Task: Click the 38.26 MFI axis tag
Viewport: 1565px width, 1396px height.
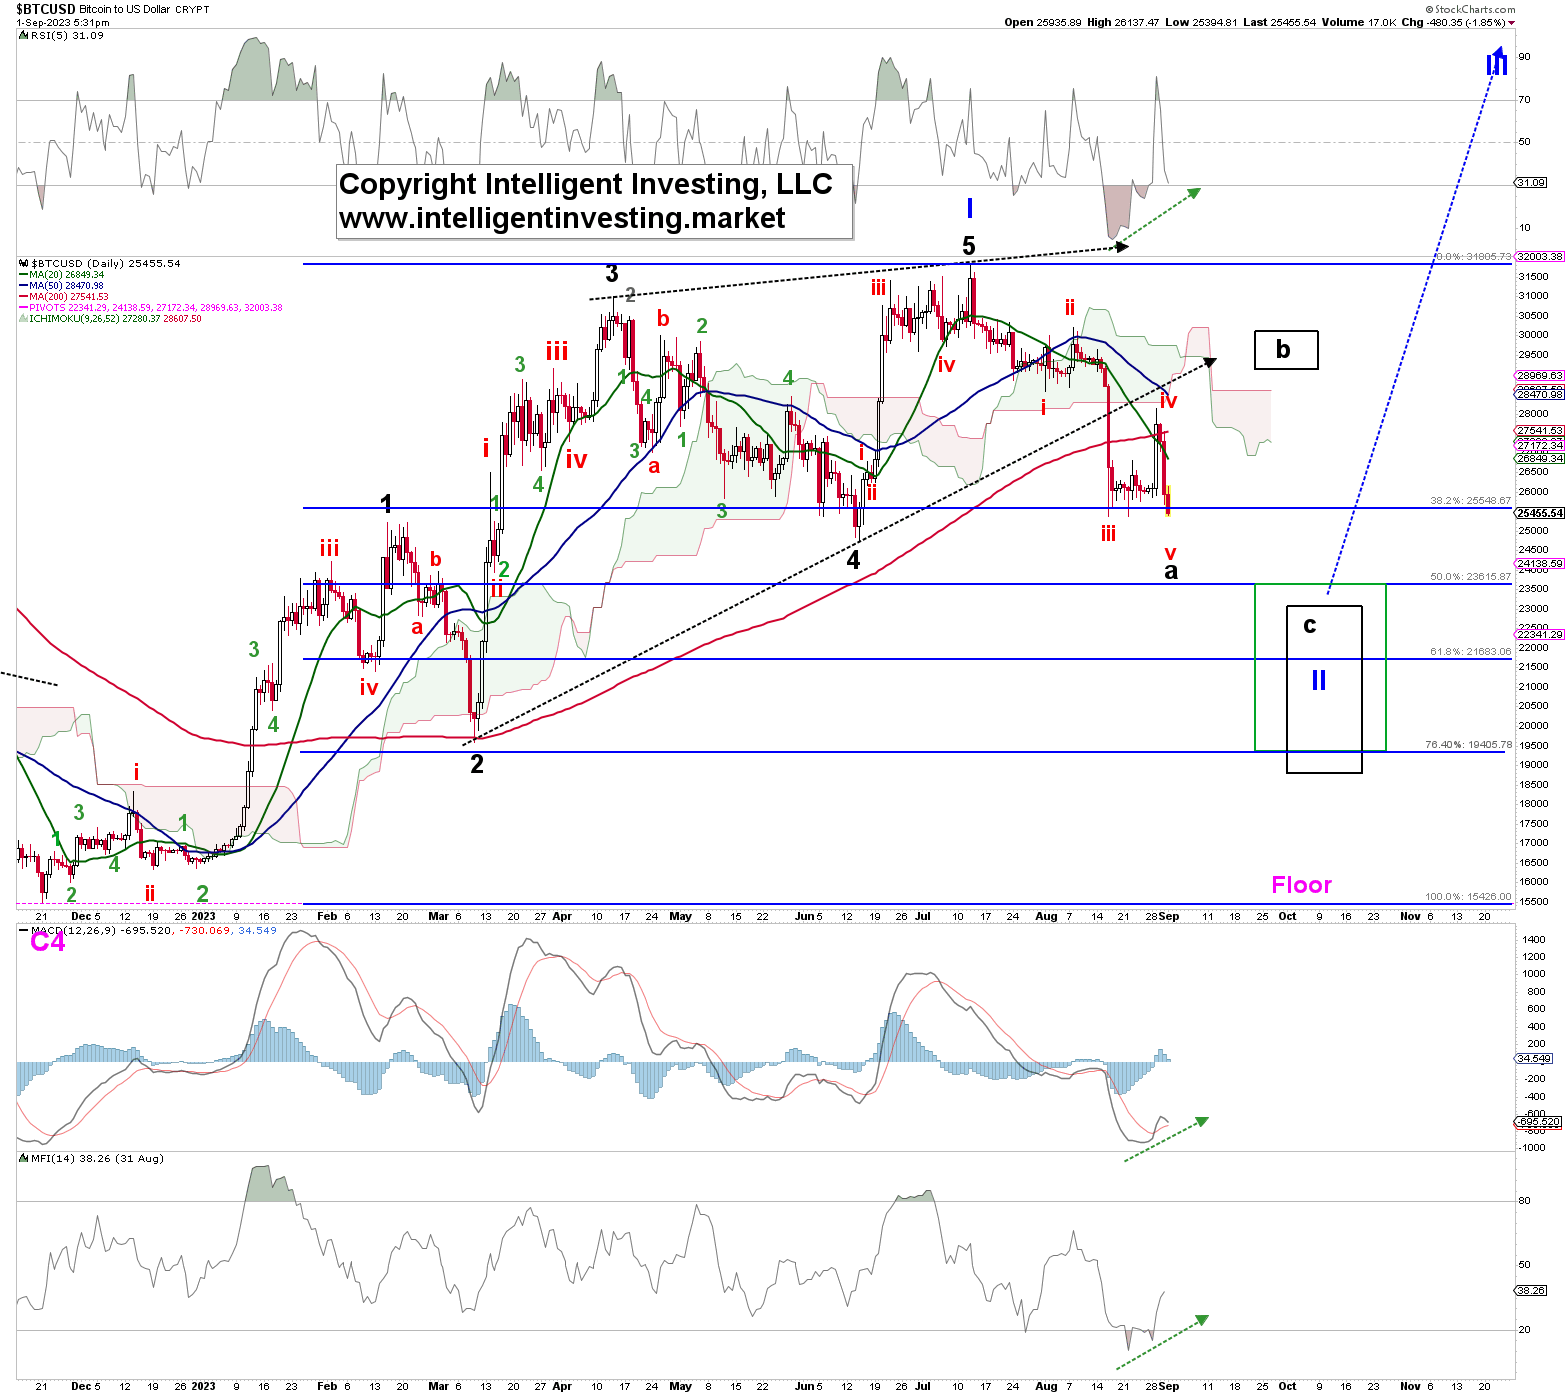Action: (1531, 1290)
